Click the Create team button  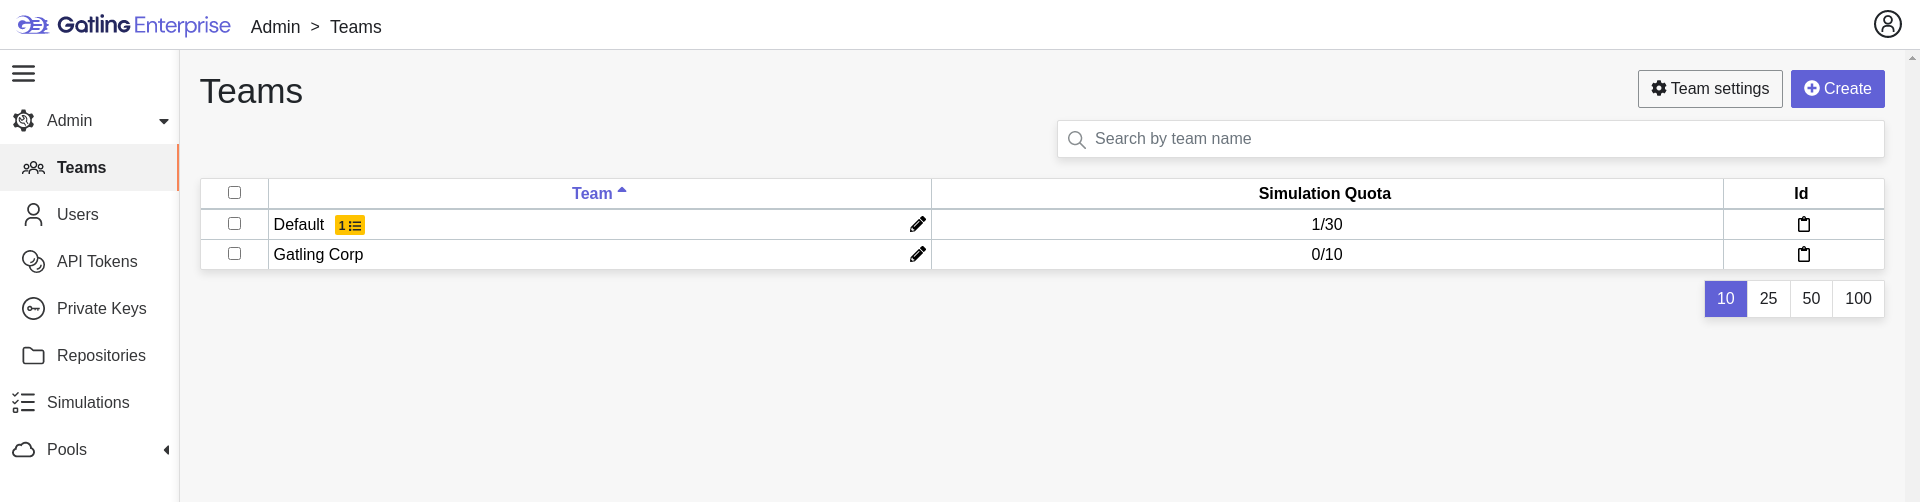pyautogui.click(x=1837, y=89)
